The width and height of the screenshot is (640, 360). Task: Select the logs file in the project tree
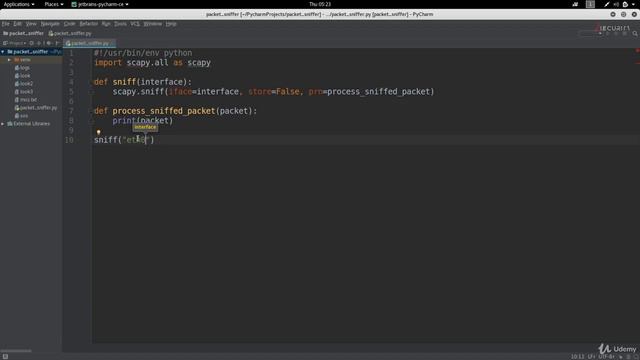22,68
